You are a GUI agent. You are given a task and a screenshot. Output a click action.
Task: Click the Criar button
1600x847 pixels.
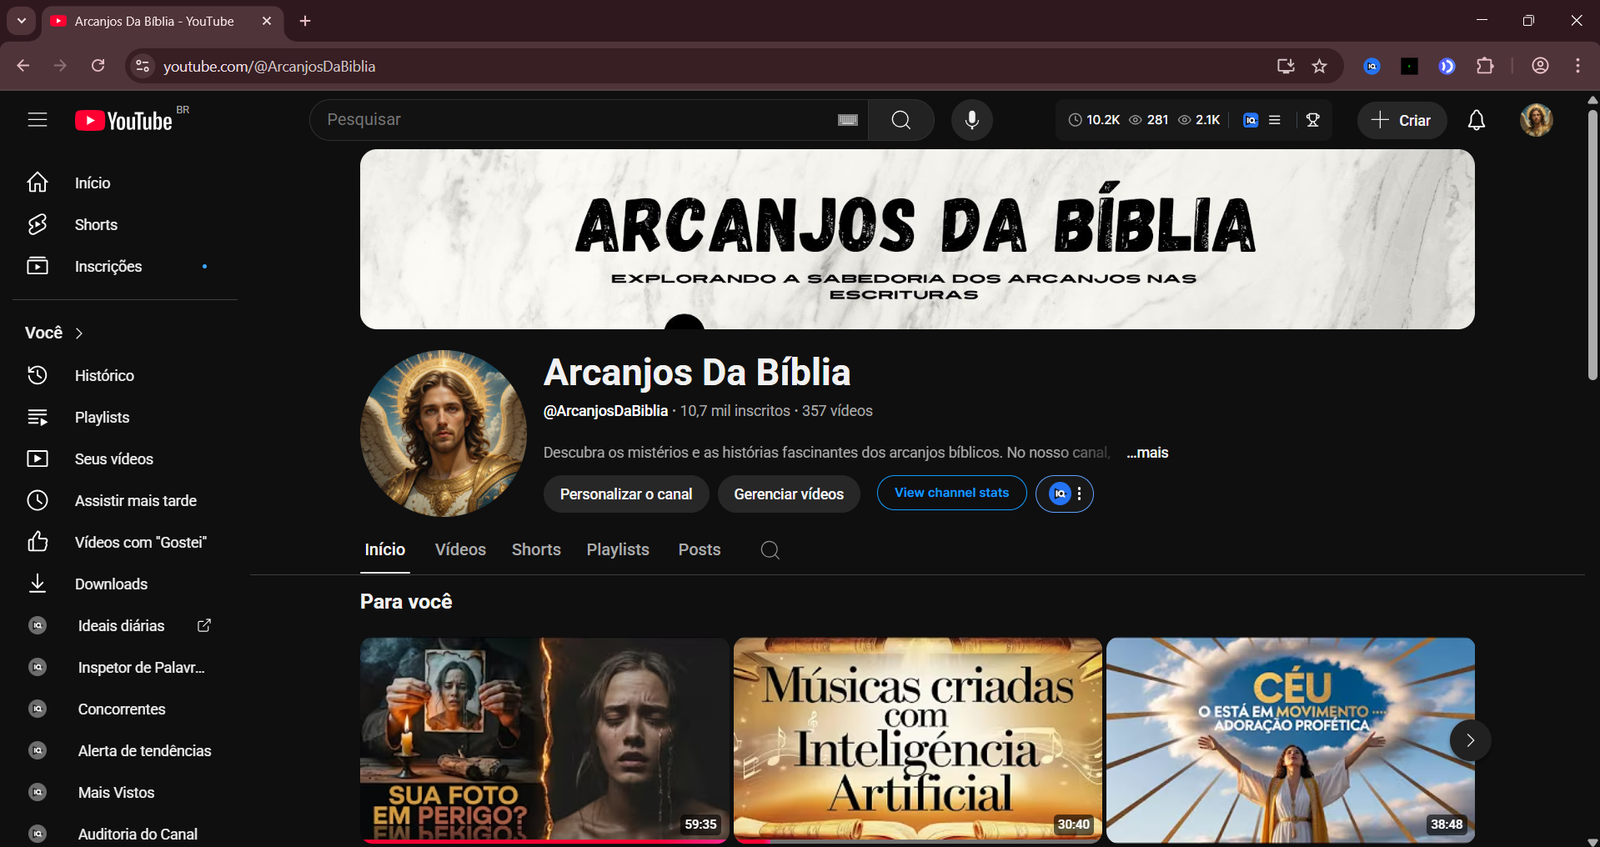1402,120
